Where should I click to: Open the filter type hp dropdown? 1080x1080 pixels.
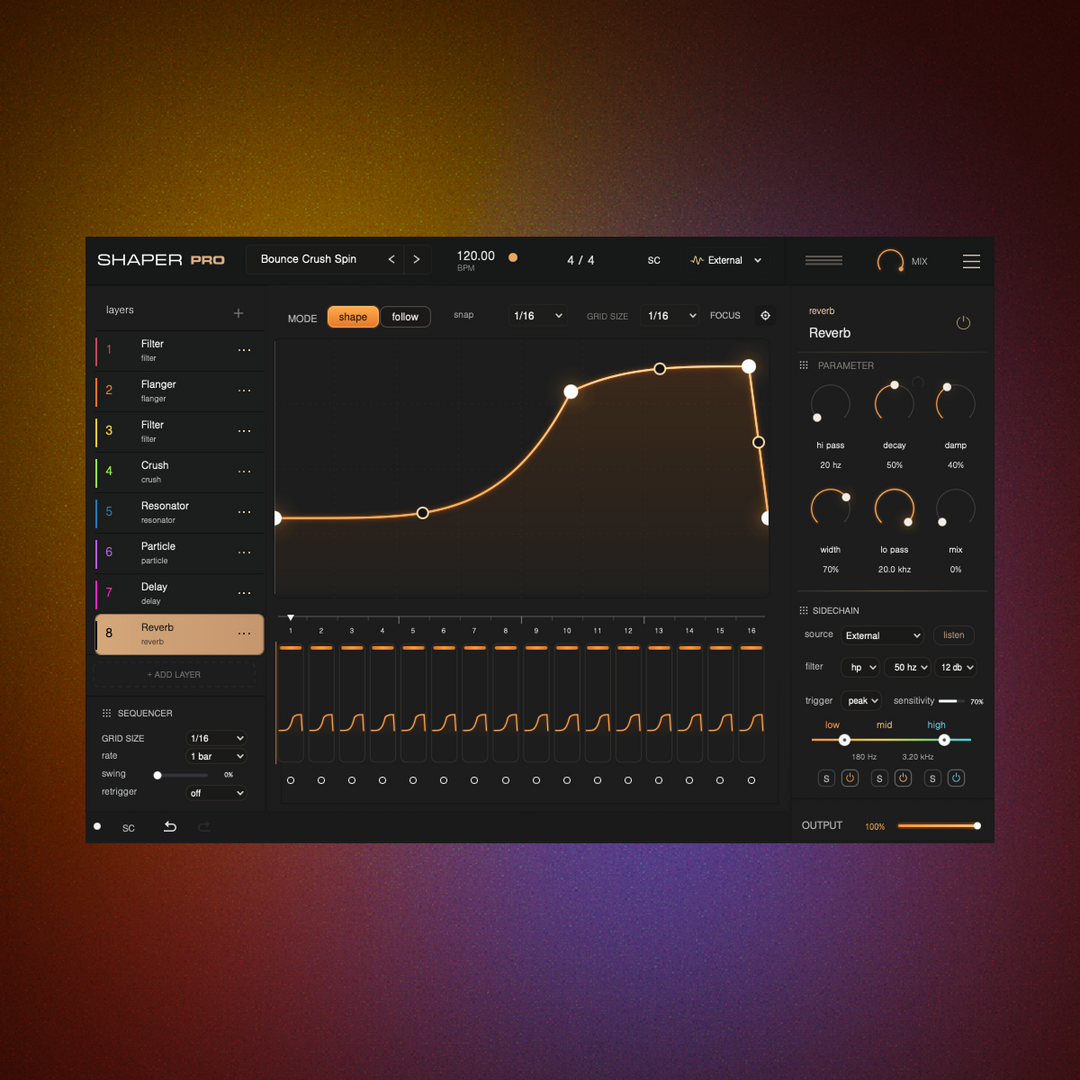tap(860, 667)
